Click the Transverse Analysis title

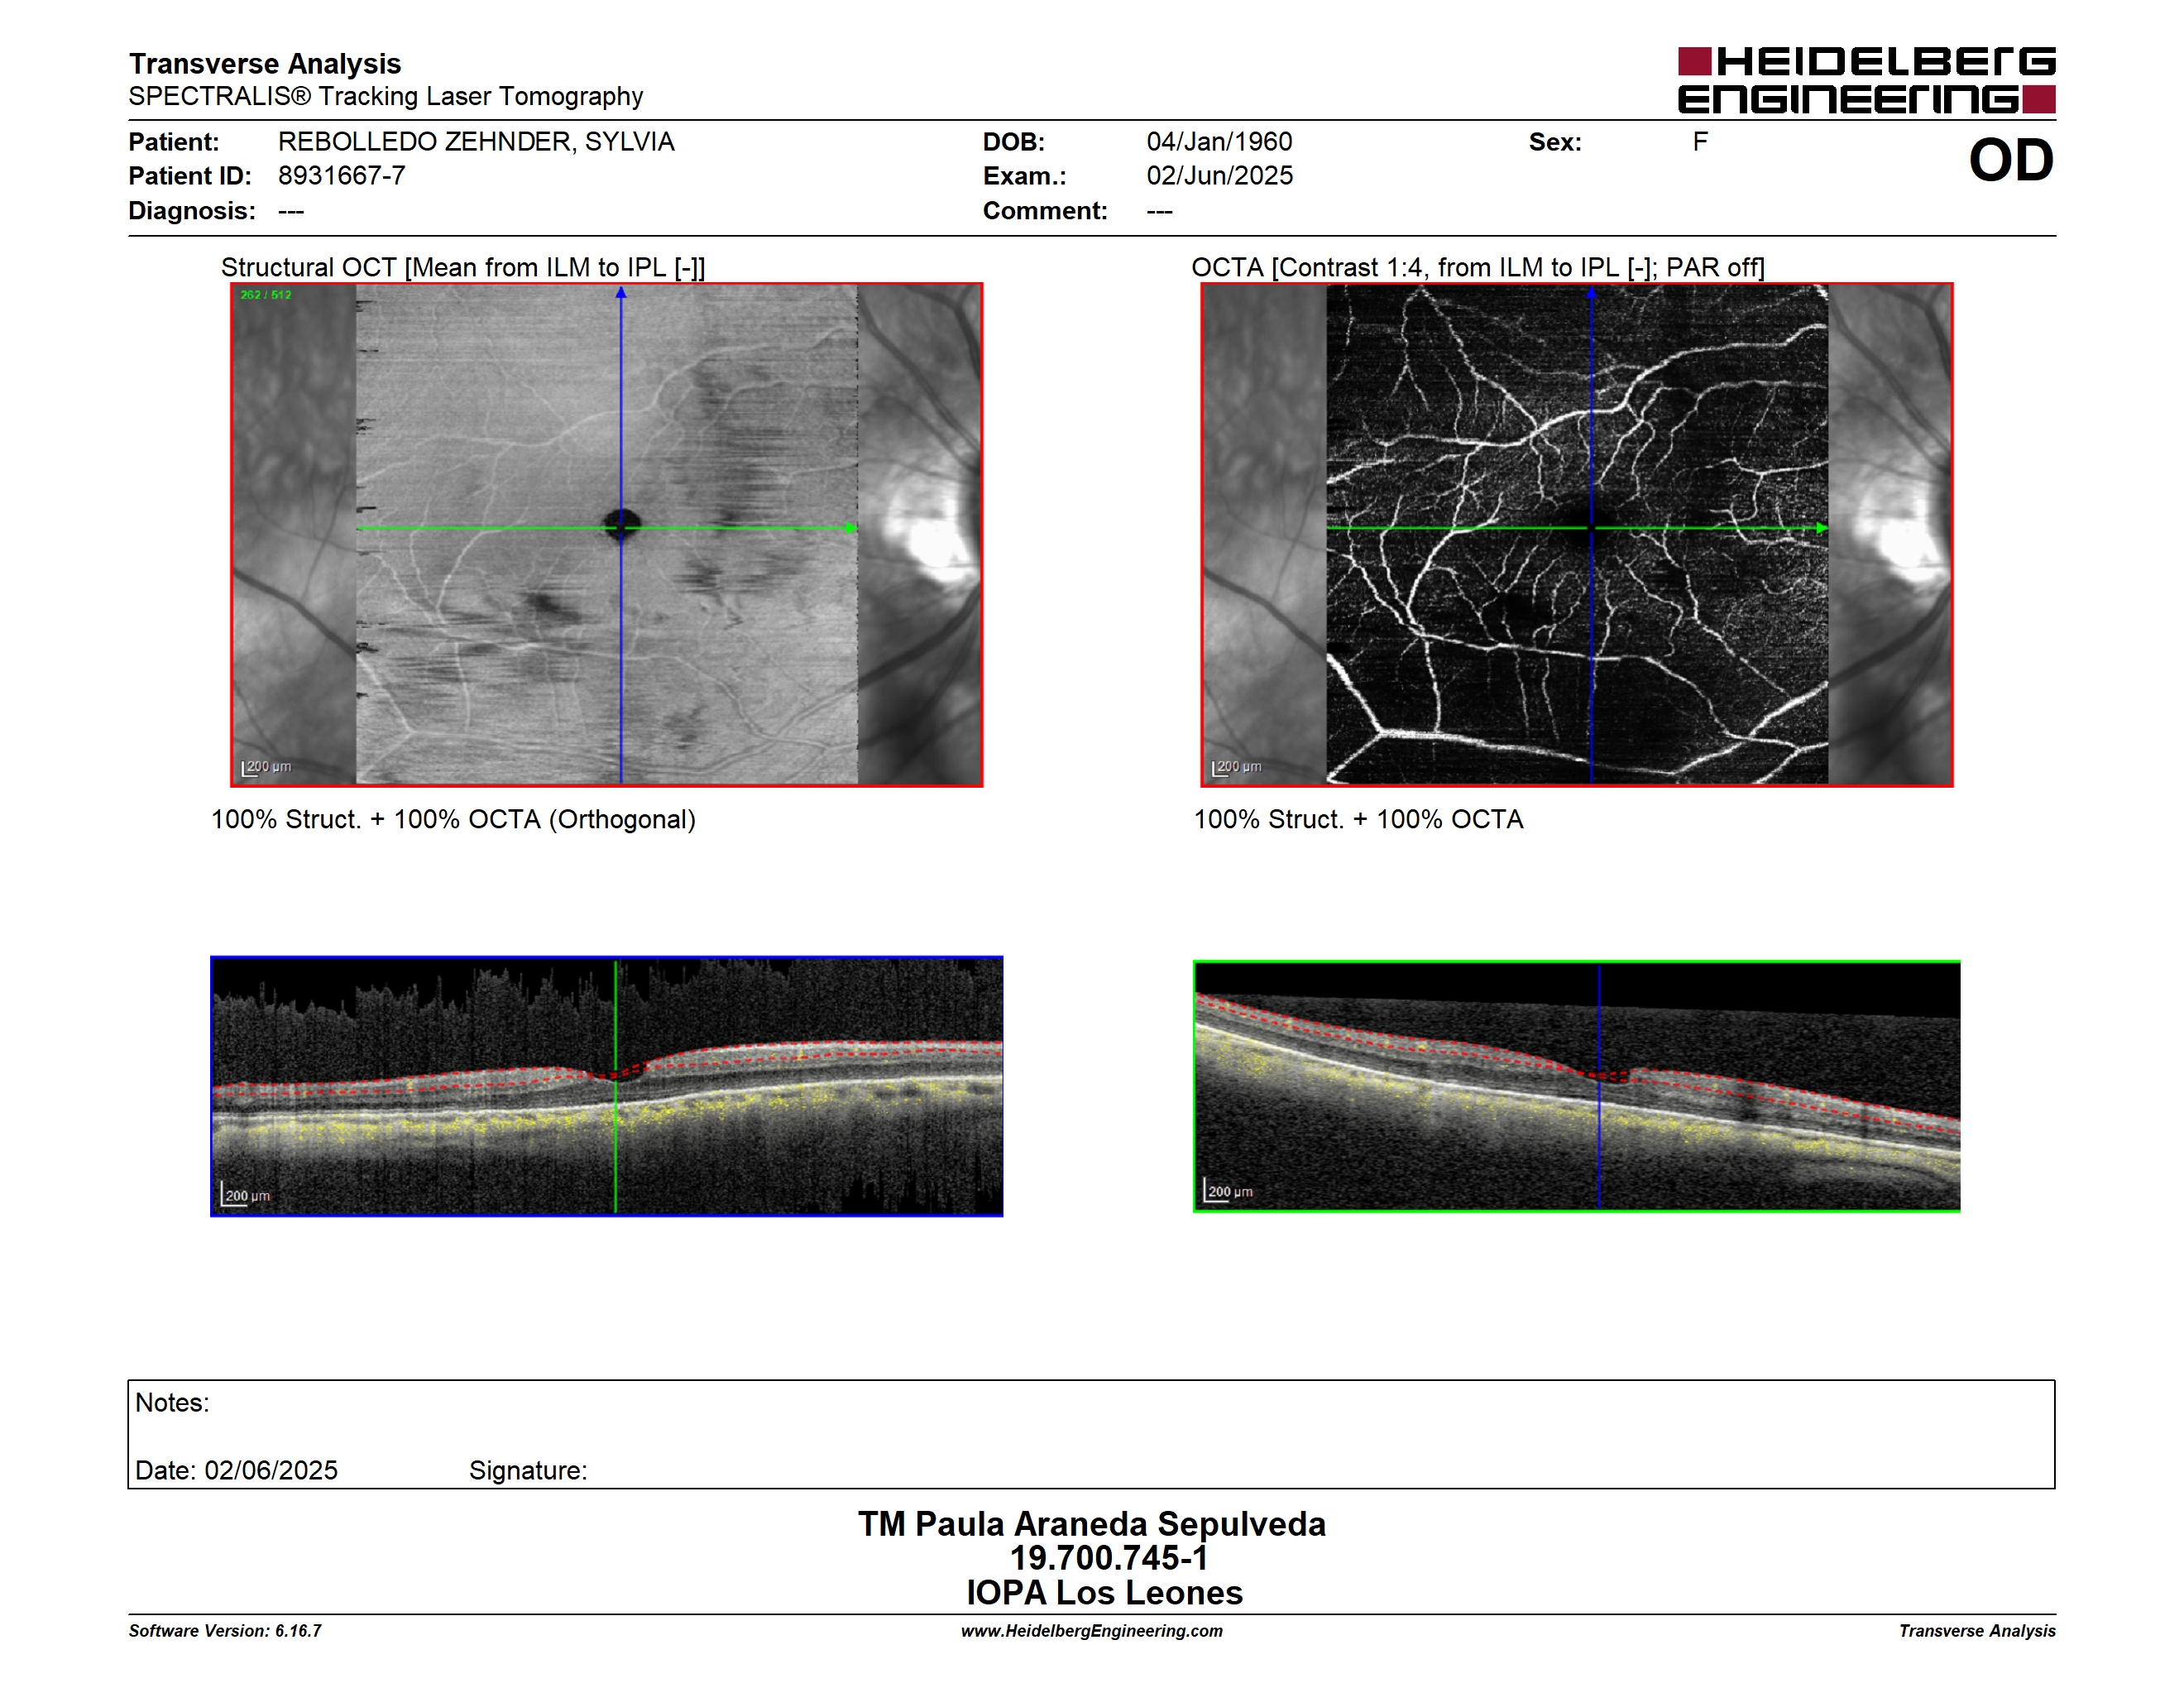tap(265, 64)
